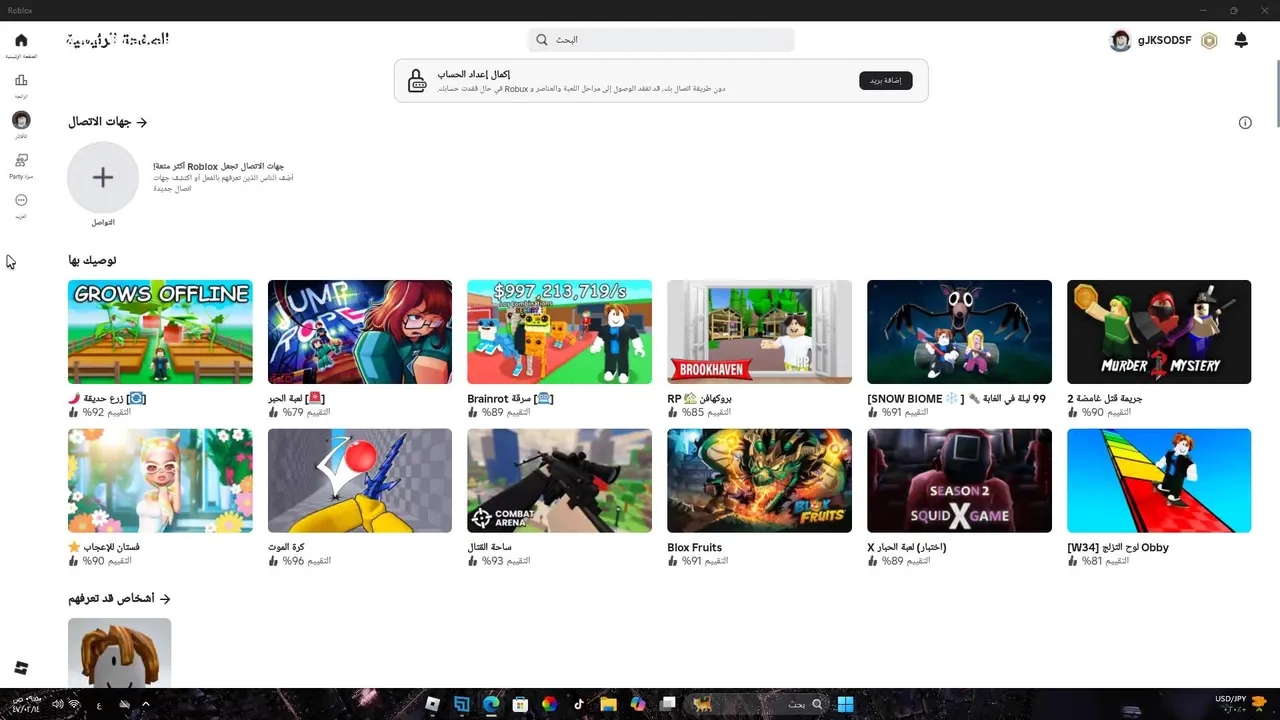Click the taskbar volume icon

[57, 704]
